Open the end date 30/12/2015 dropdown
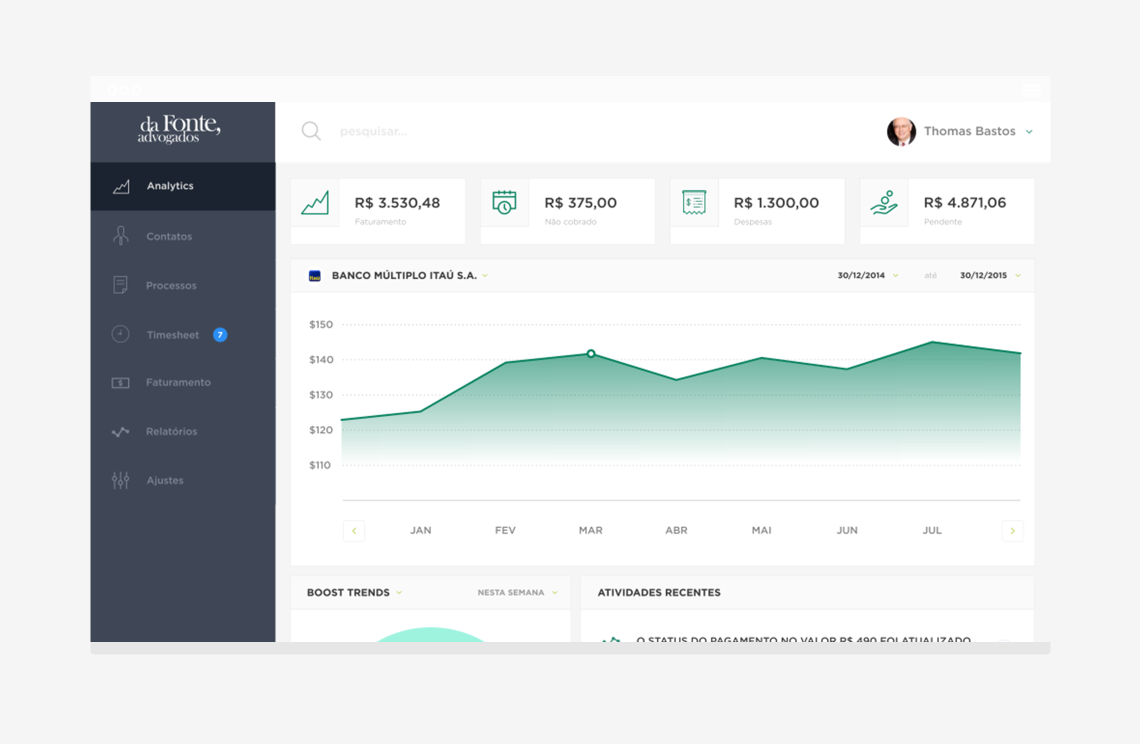Viewport: 1140px width, 744px height. coord(990,276)
